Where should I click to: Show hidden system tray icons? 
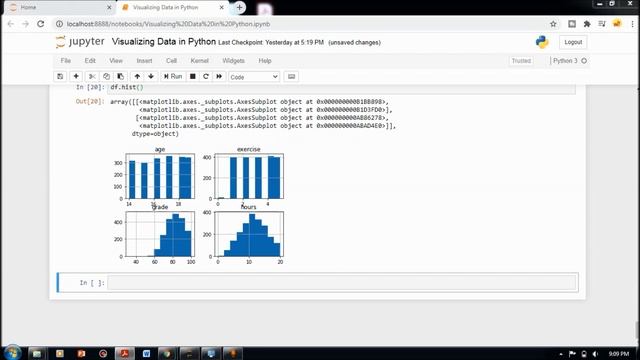click(x=561, y=354)
